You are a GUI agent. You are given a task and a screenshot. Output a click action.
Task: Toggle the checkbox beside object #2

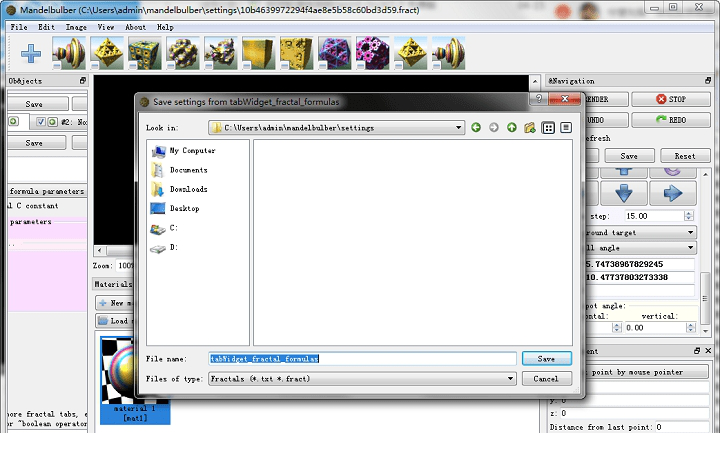[x=40, y=122]
